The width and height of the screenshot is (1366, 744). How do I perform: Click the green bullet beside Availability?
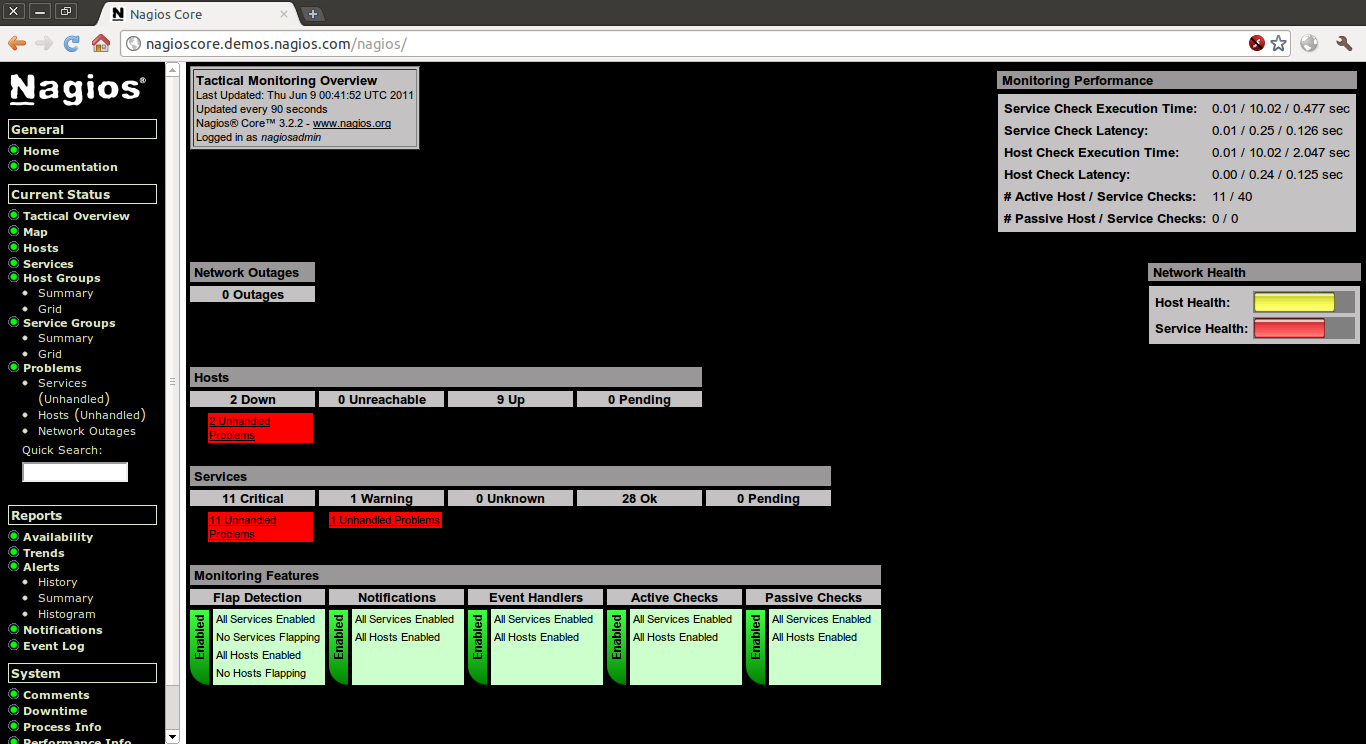tap(14, 536)
